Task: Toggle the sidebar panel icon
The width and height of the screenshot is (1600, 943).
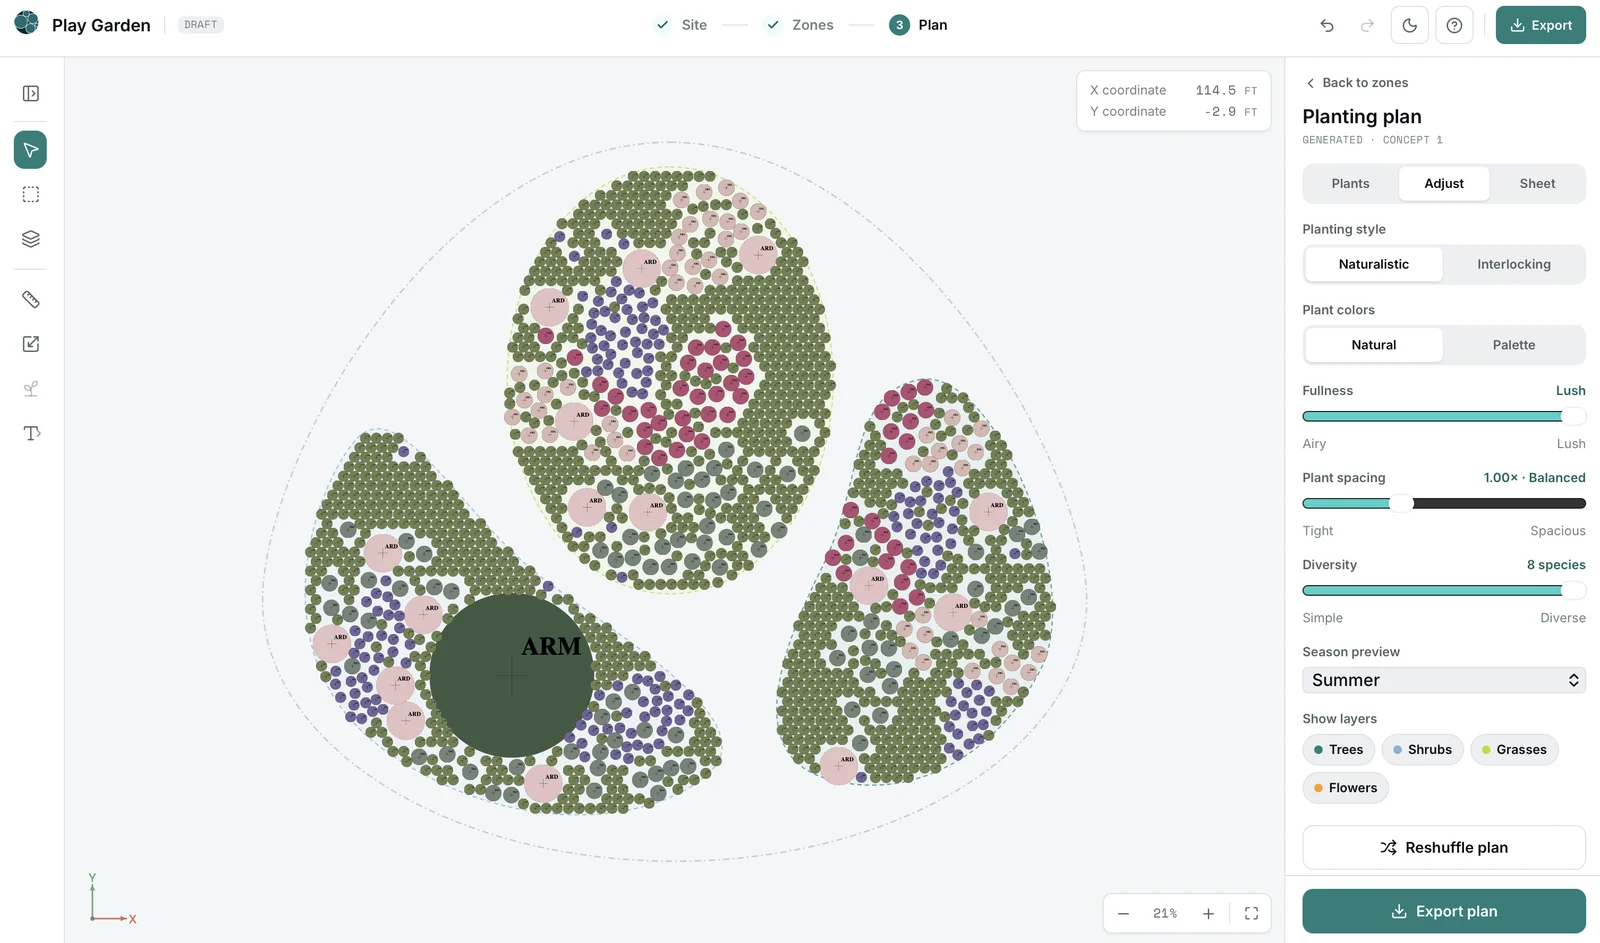Action: pyautogui.click(x=31, y=93)
